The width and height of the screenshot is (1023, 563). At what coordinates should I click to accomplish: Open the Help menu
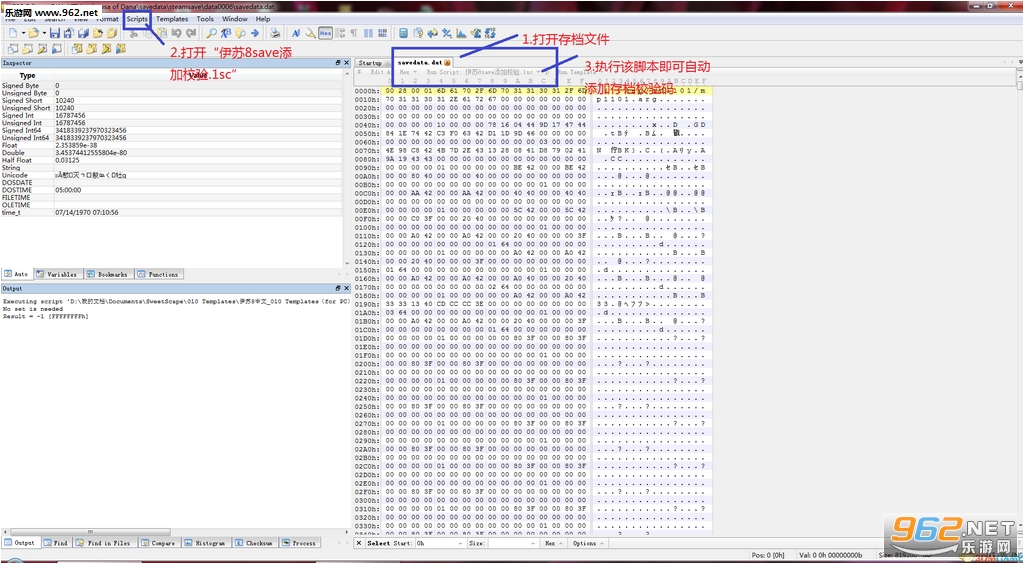tap(263, 19)
